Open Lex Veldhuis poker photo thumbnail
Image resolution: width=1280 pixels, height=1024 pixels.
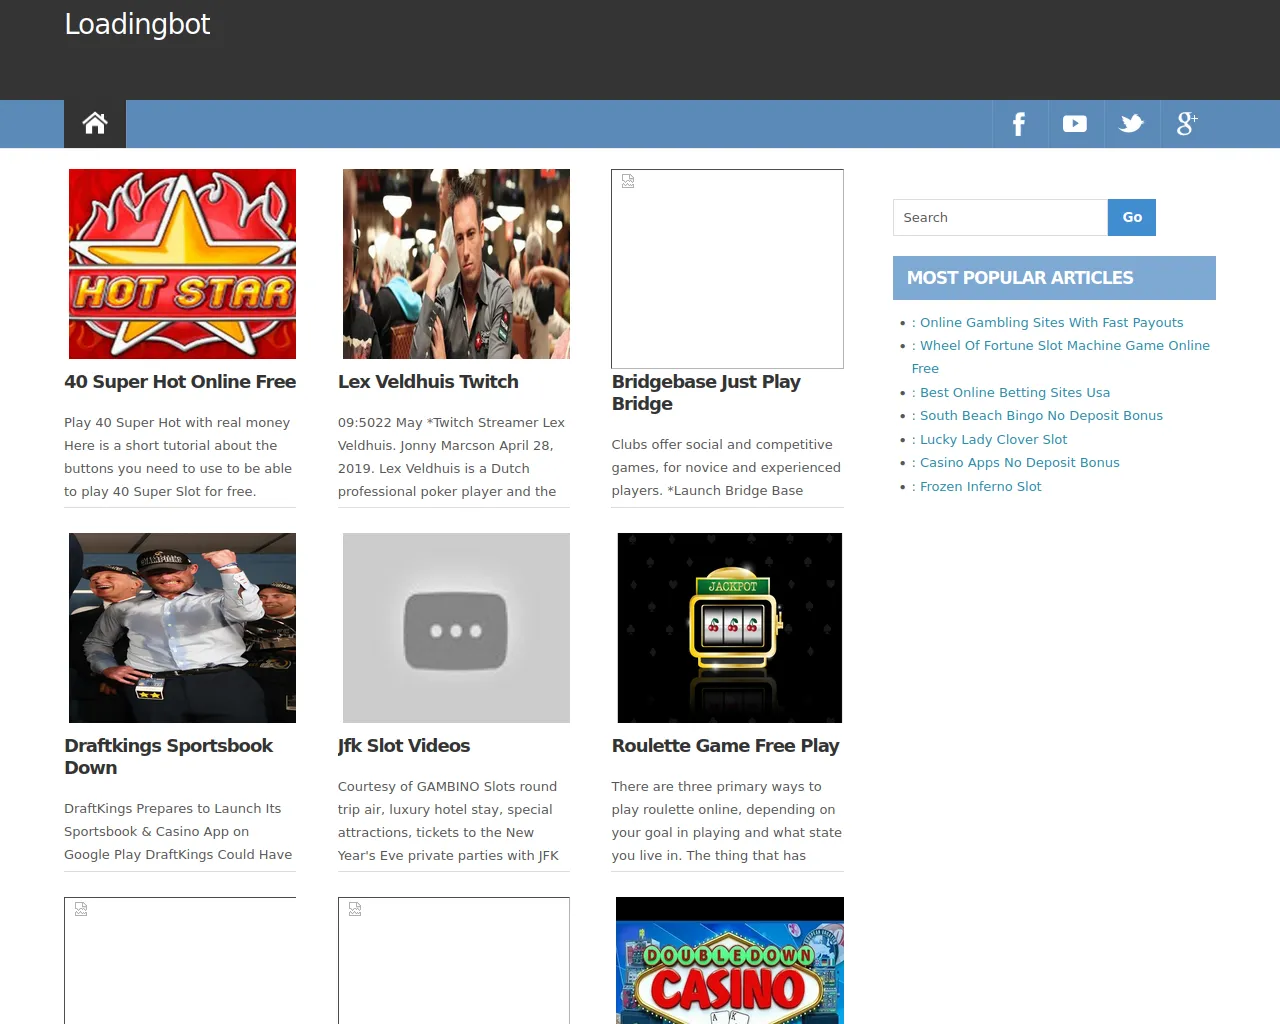(456, 264)
